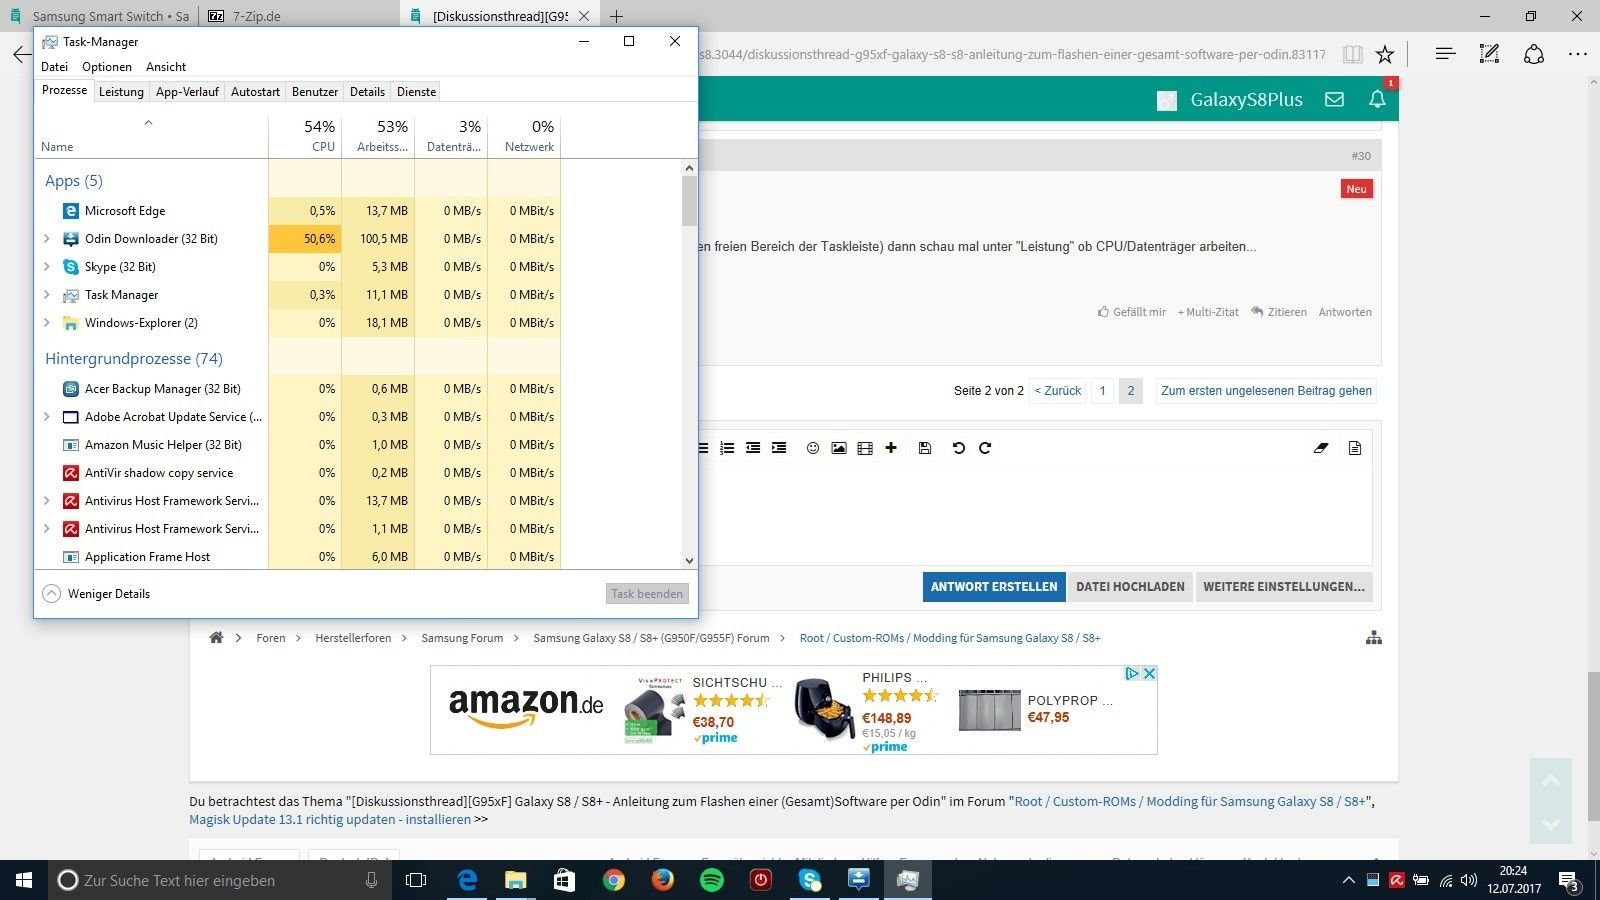Screen dimensions: 1600x900
Task: Sort processes by the CPU column header
Action: point(305,136)
